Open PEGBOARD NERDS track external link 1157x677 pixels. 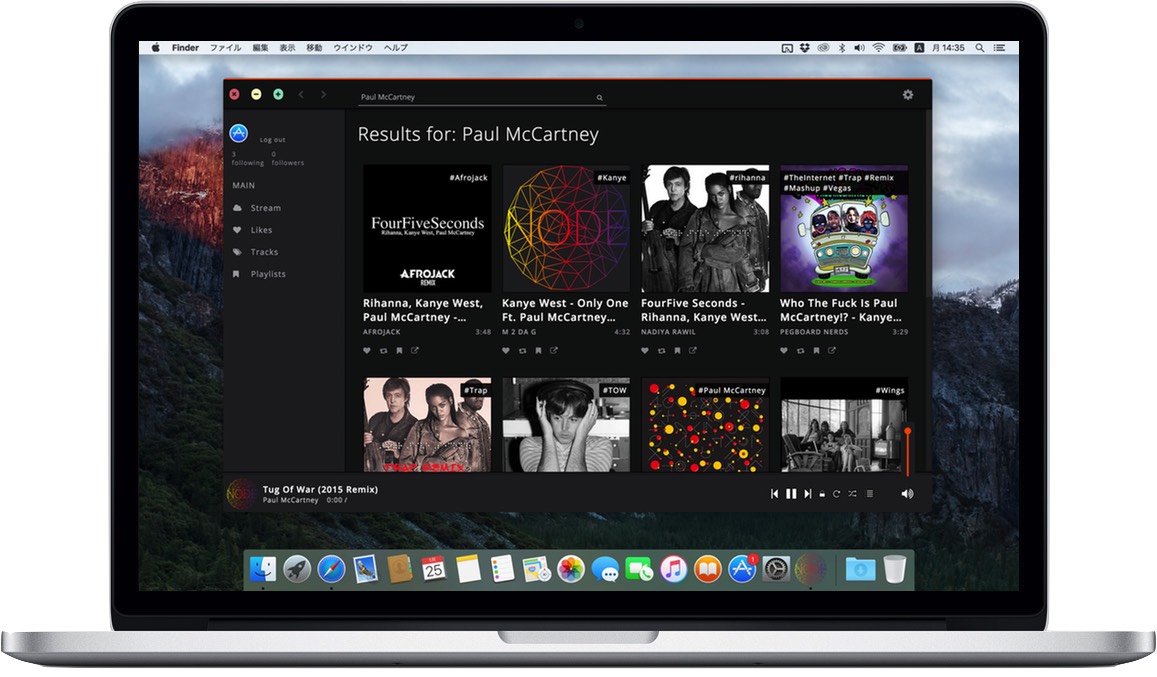[832, 351]
